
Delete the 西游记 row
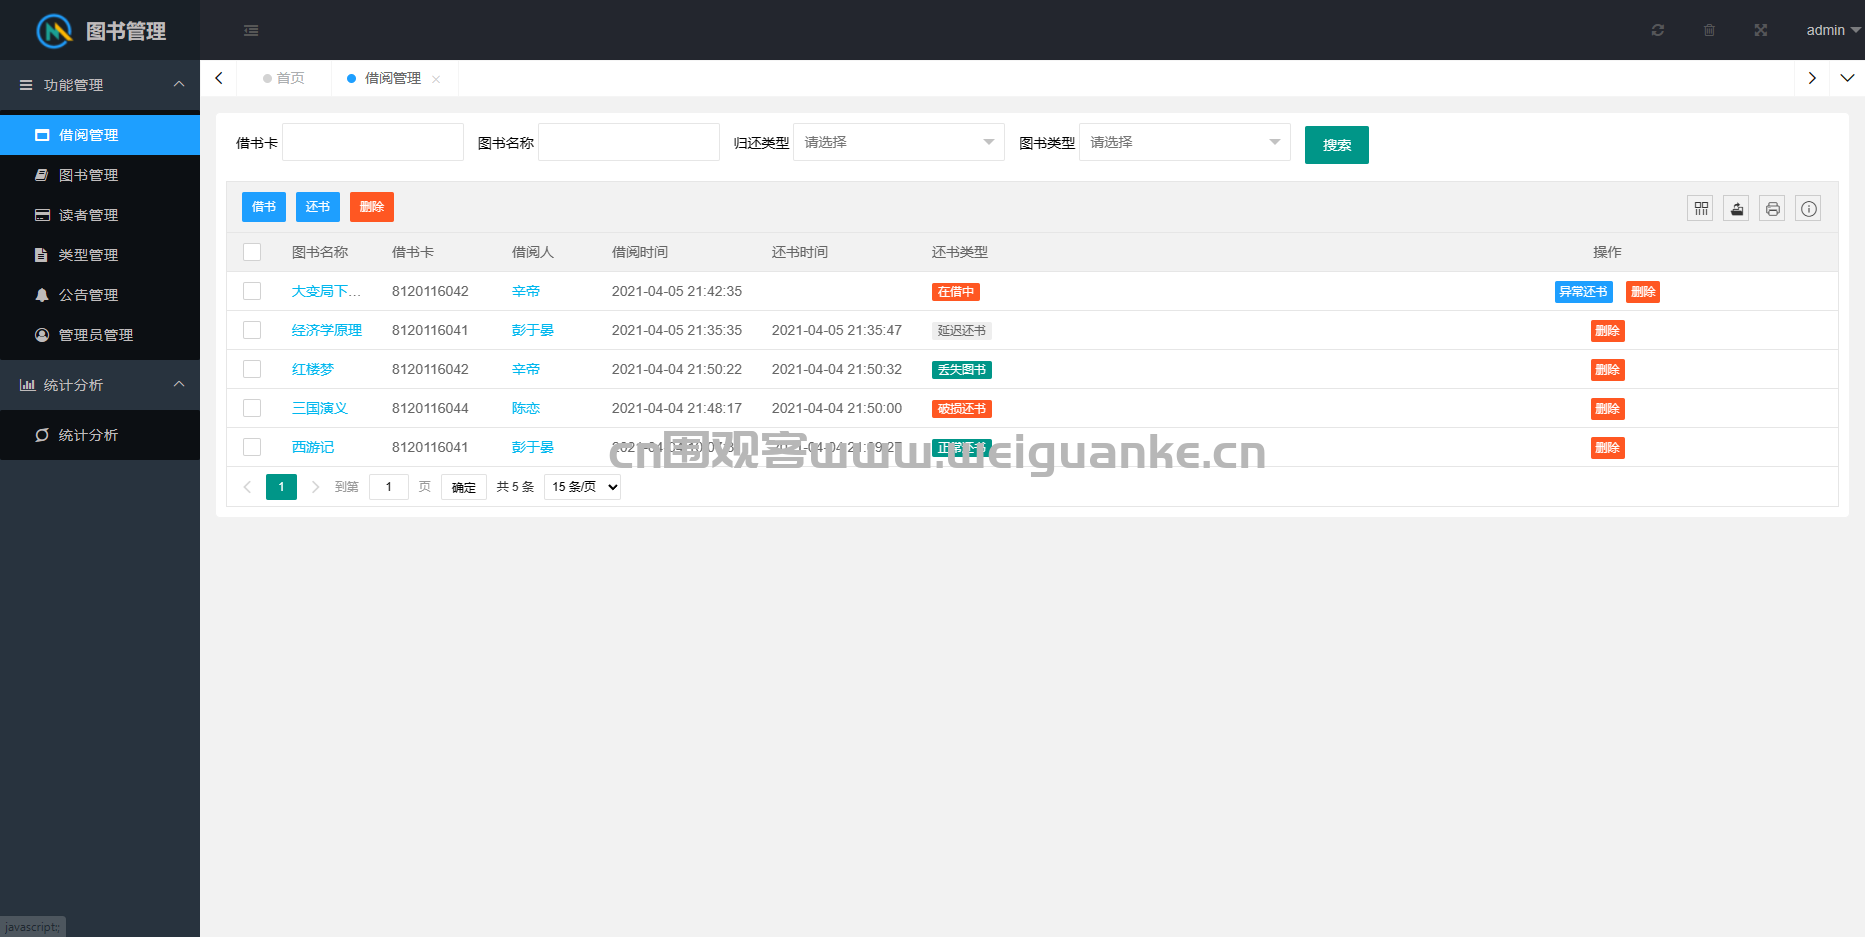coord(1608,448)
